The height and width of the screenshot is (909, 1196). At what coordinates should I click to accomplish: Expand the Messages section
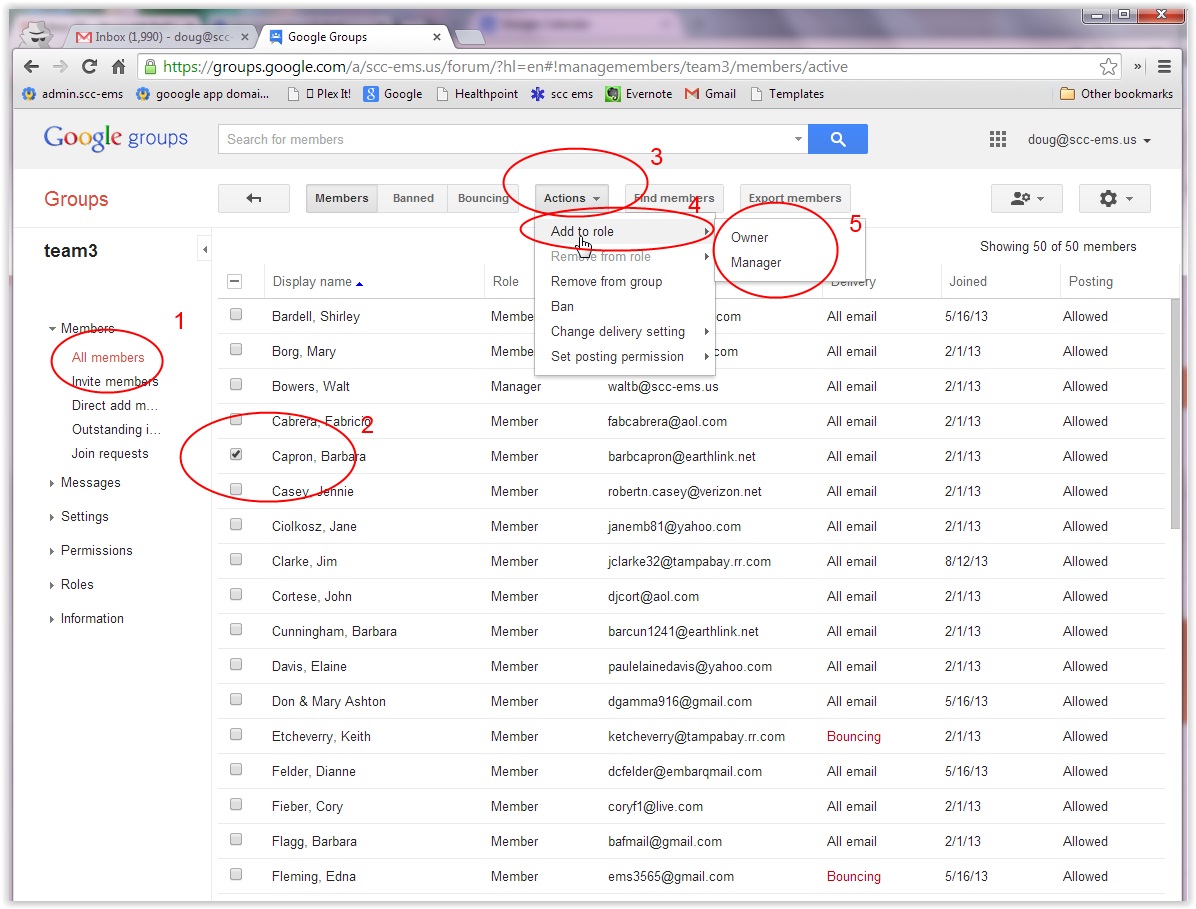click(x=52, y=483)
